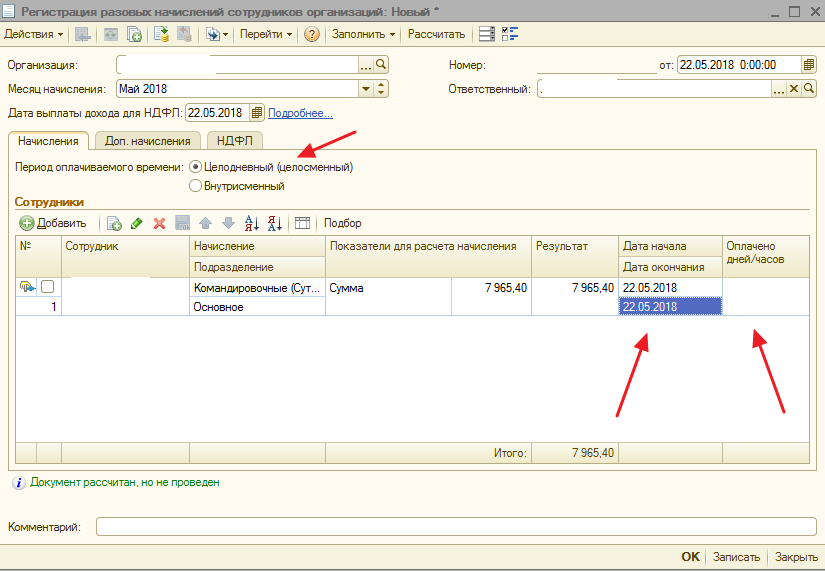Open the Подробнее... link

coord(300,113)
